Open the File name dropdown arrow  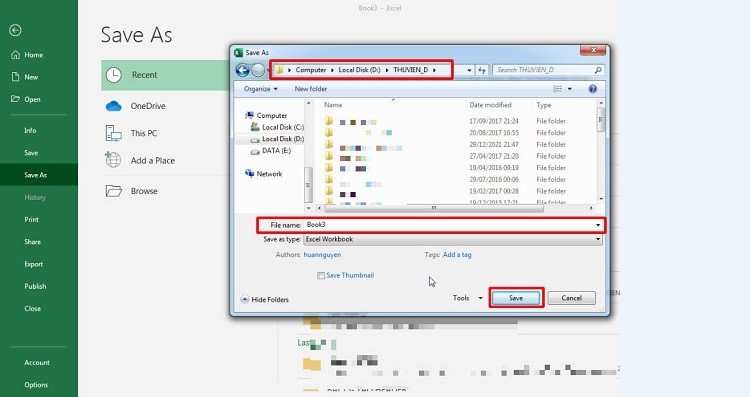point(598,225)
